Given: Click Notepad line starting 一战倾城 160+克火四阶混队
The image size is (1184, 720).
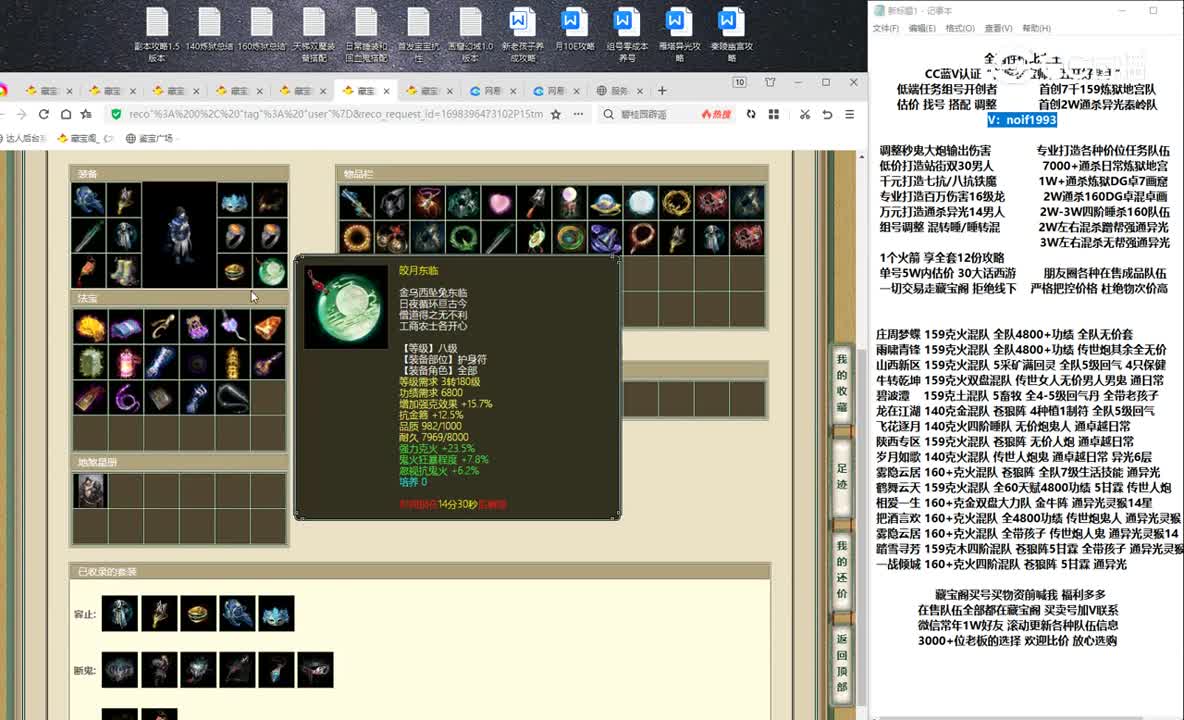Looking at the screenshot, I should point(1001,564).
